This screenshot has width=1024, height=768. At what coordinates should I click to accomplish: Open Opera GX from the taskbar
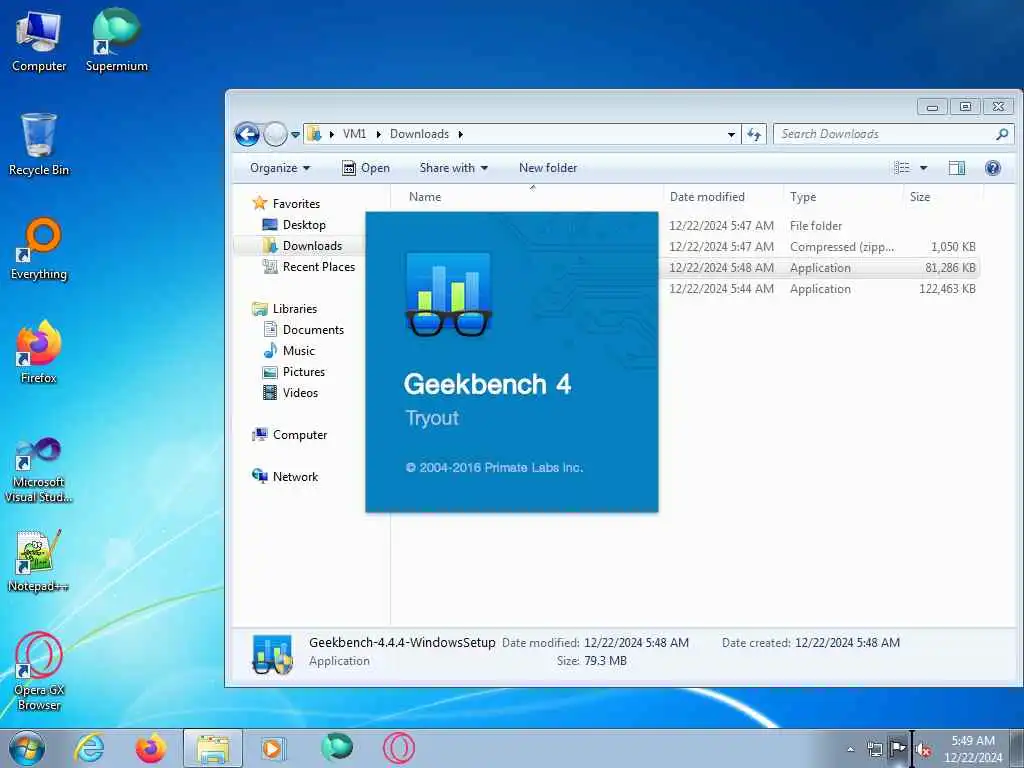[398, 748]
